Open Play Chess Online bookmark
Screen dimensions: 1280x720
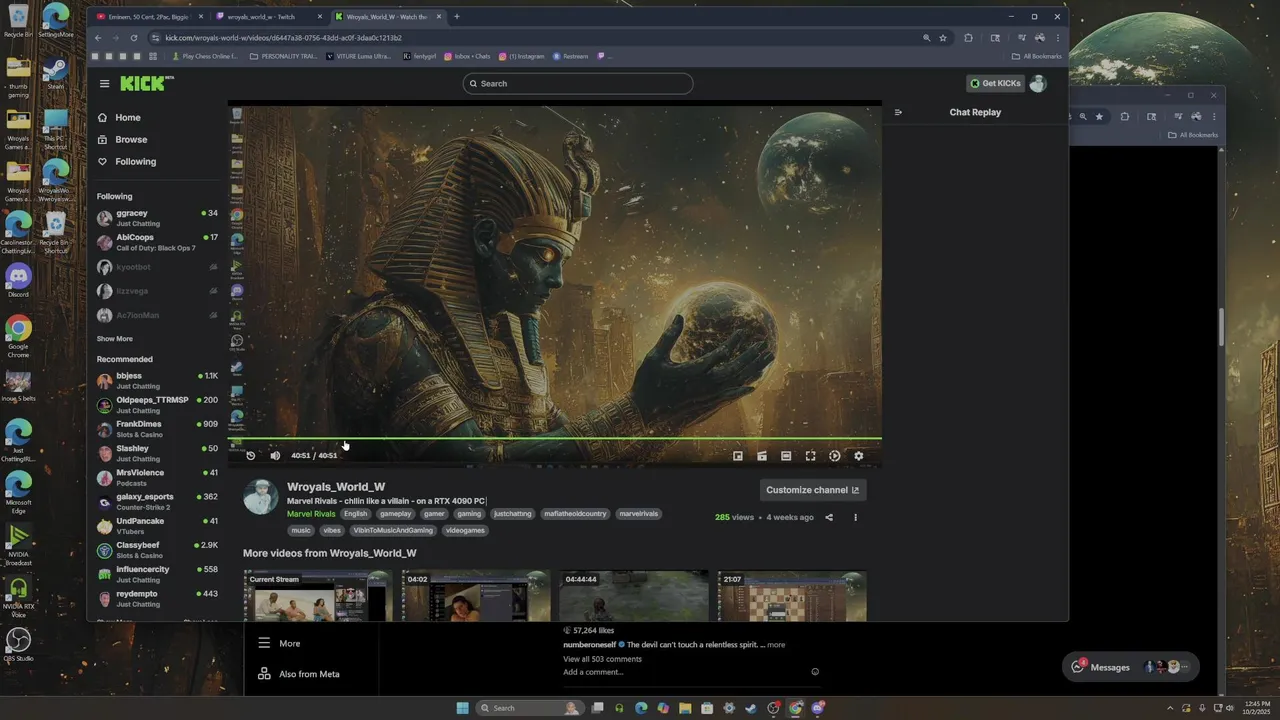pyautogui.click(x=205, y=56)
